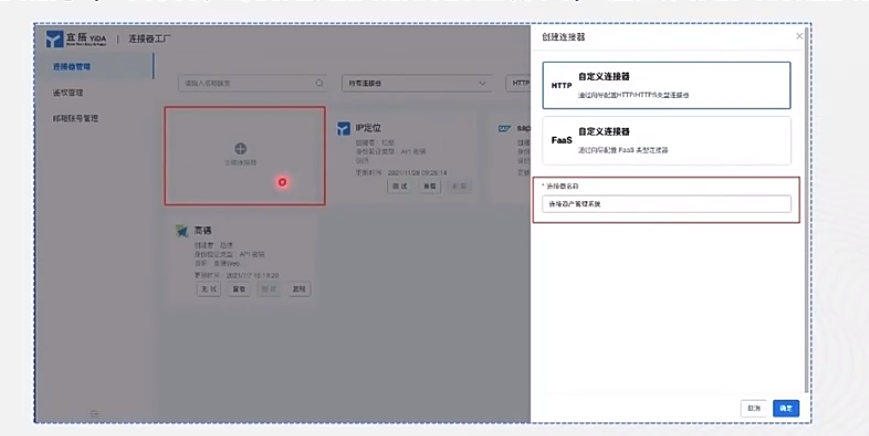Click the chevron arrow of the connector filter
The width and height of the screenshot is (869, 436).
point(482,83)
